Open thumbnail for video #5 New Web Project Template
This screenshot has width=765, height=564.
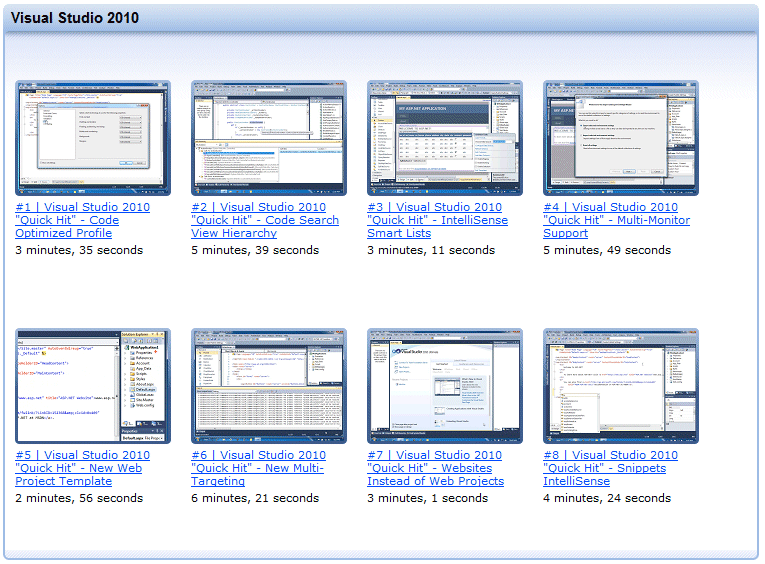[93, 386]
